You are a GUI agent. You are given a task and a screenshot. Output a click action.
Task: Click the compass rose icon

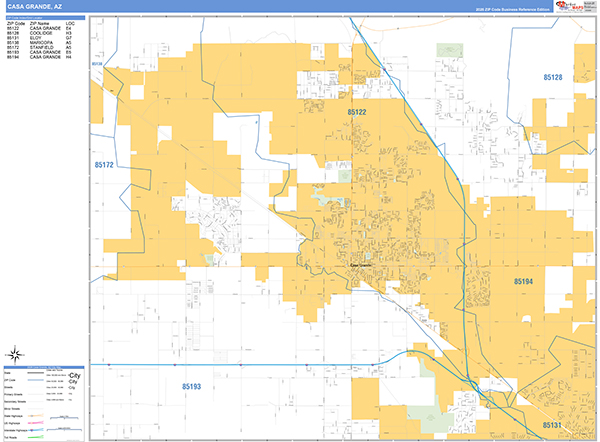pos(15,353)
